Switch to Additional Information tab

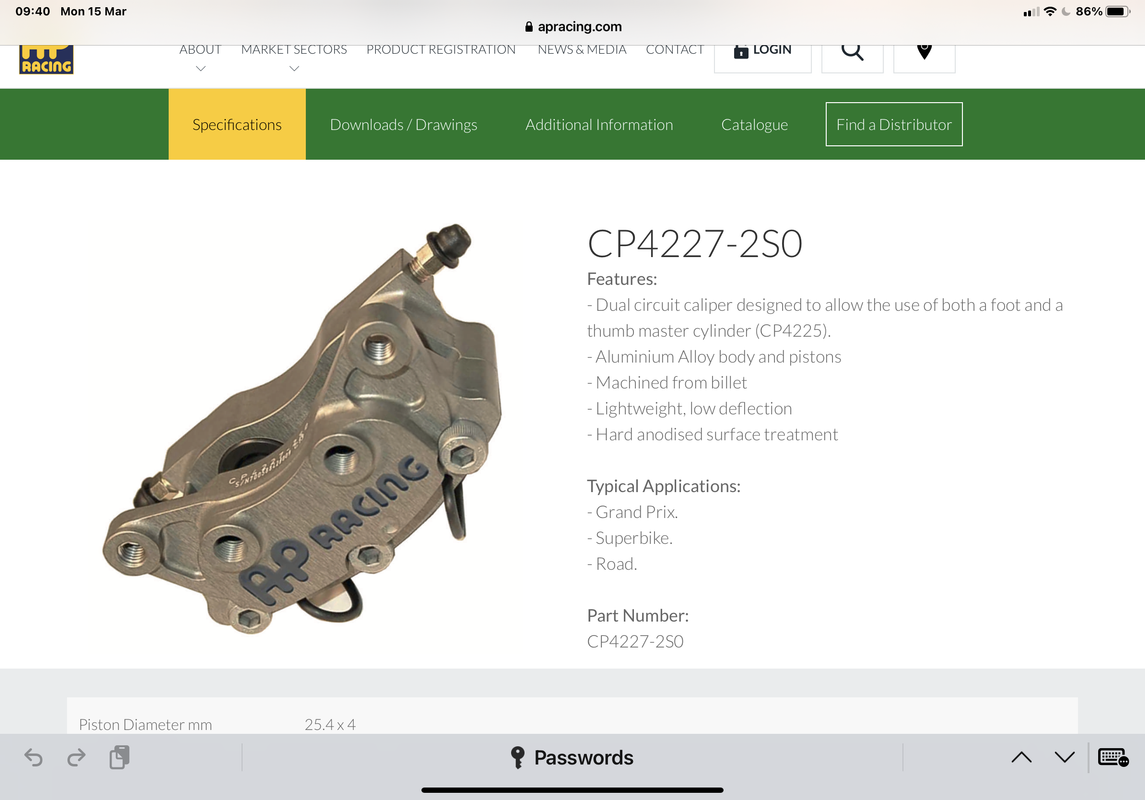point(600,125)
